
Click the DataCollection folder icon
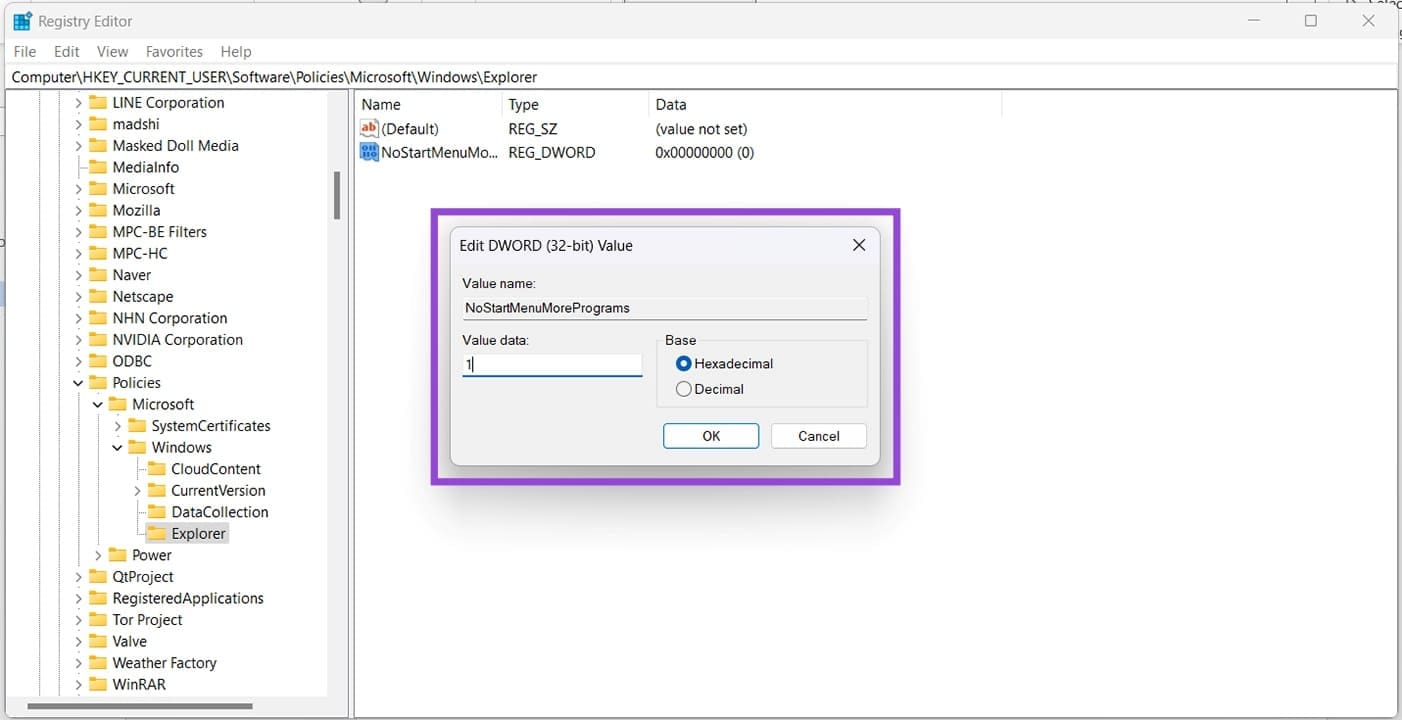159,512
